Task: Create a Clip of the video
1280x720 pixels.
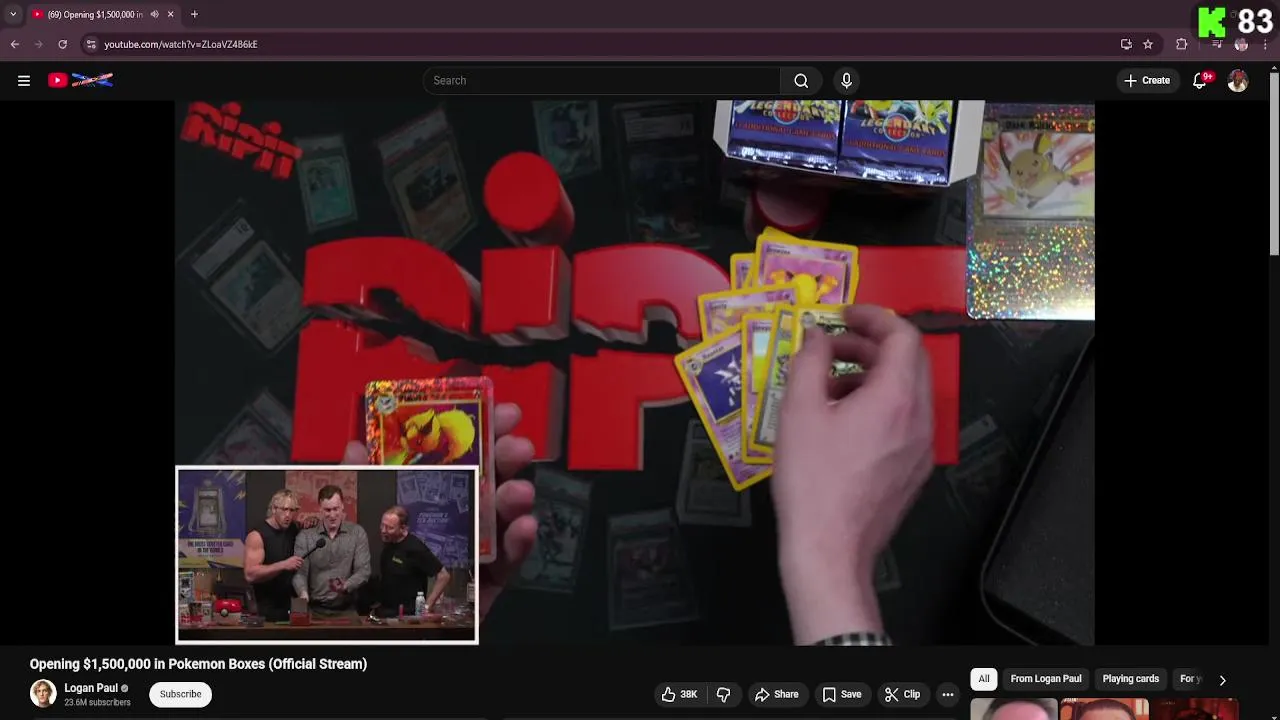Action: (x=902, y=694)
